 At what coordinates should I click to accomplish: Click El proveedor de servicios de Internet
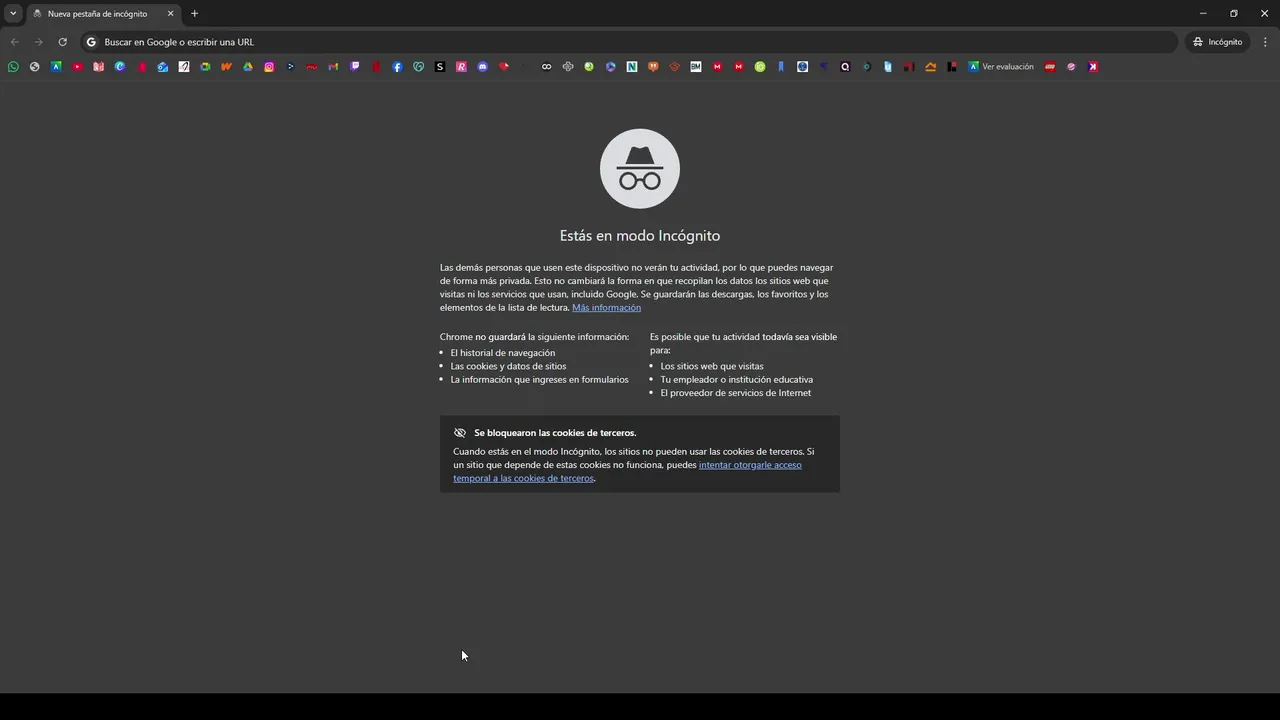pyautogui.click(x=736, y=393)
